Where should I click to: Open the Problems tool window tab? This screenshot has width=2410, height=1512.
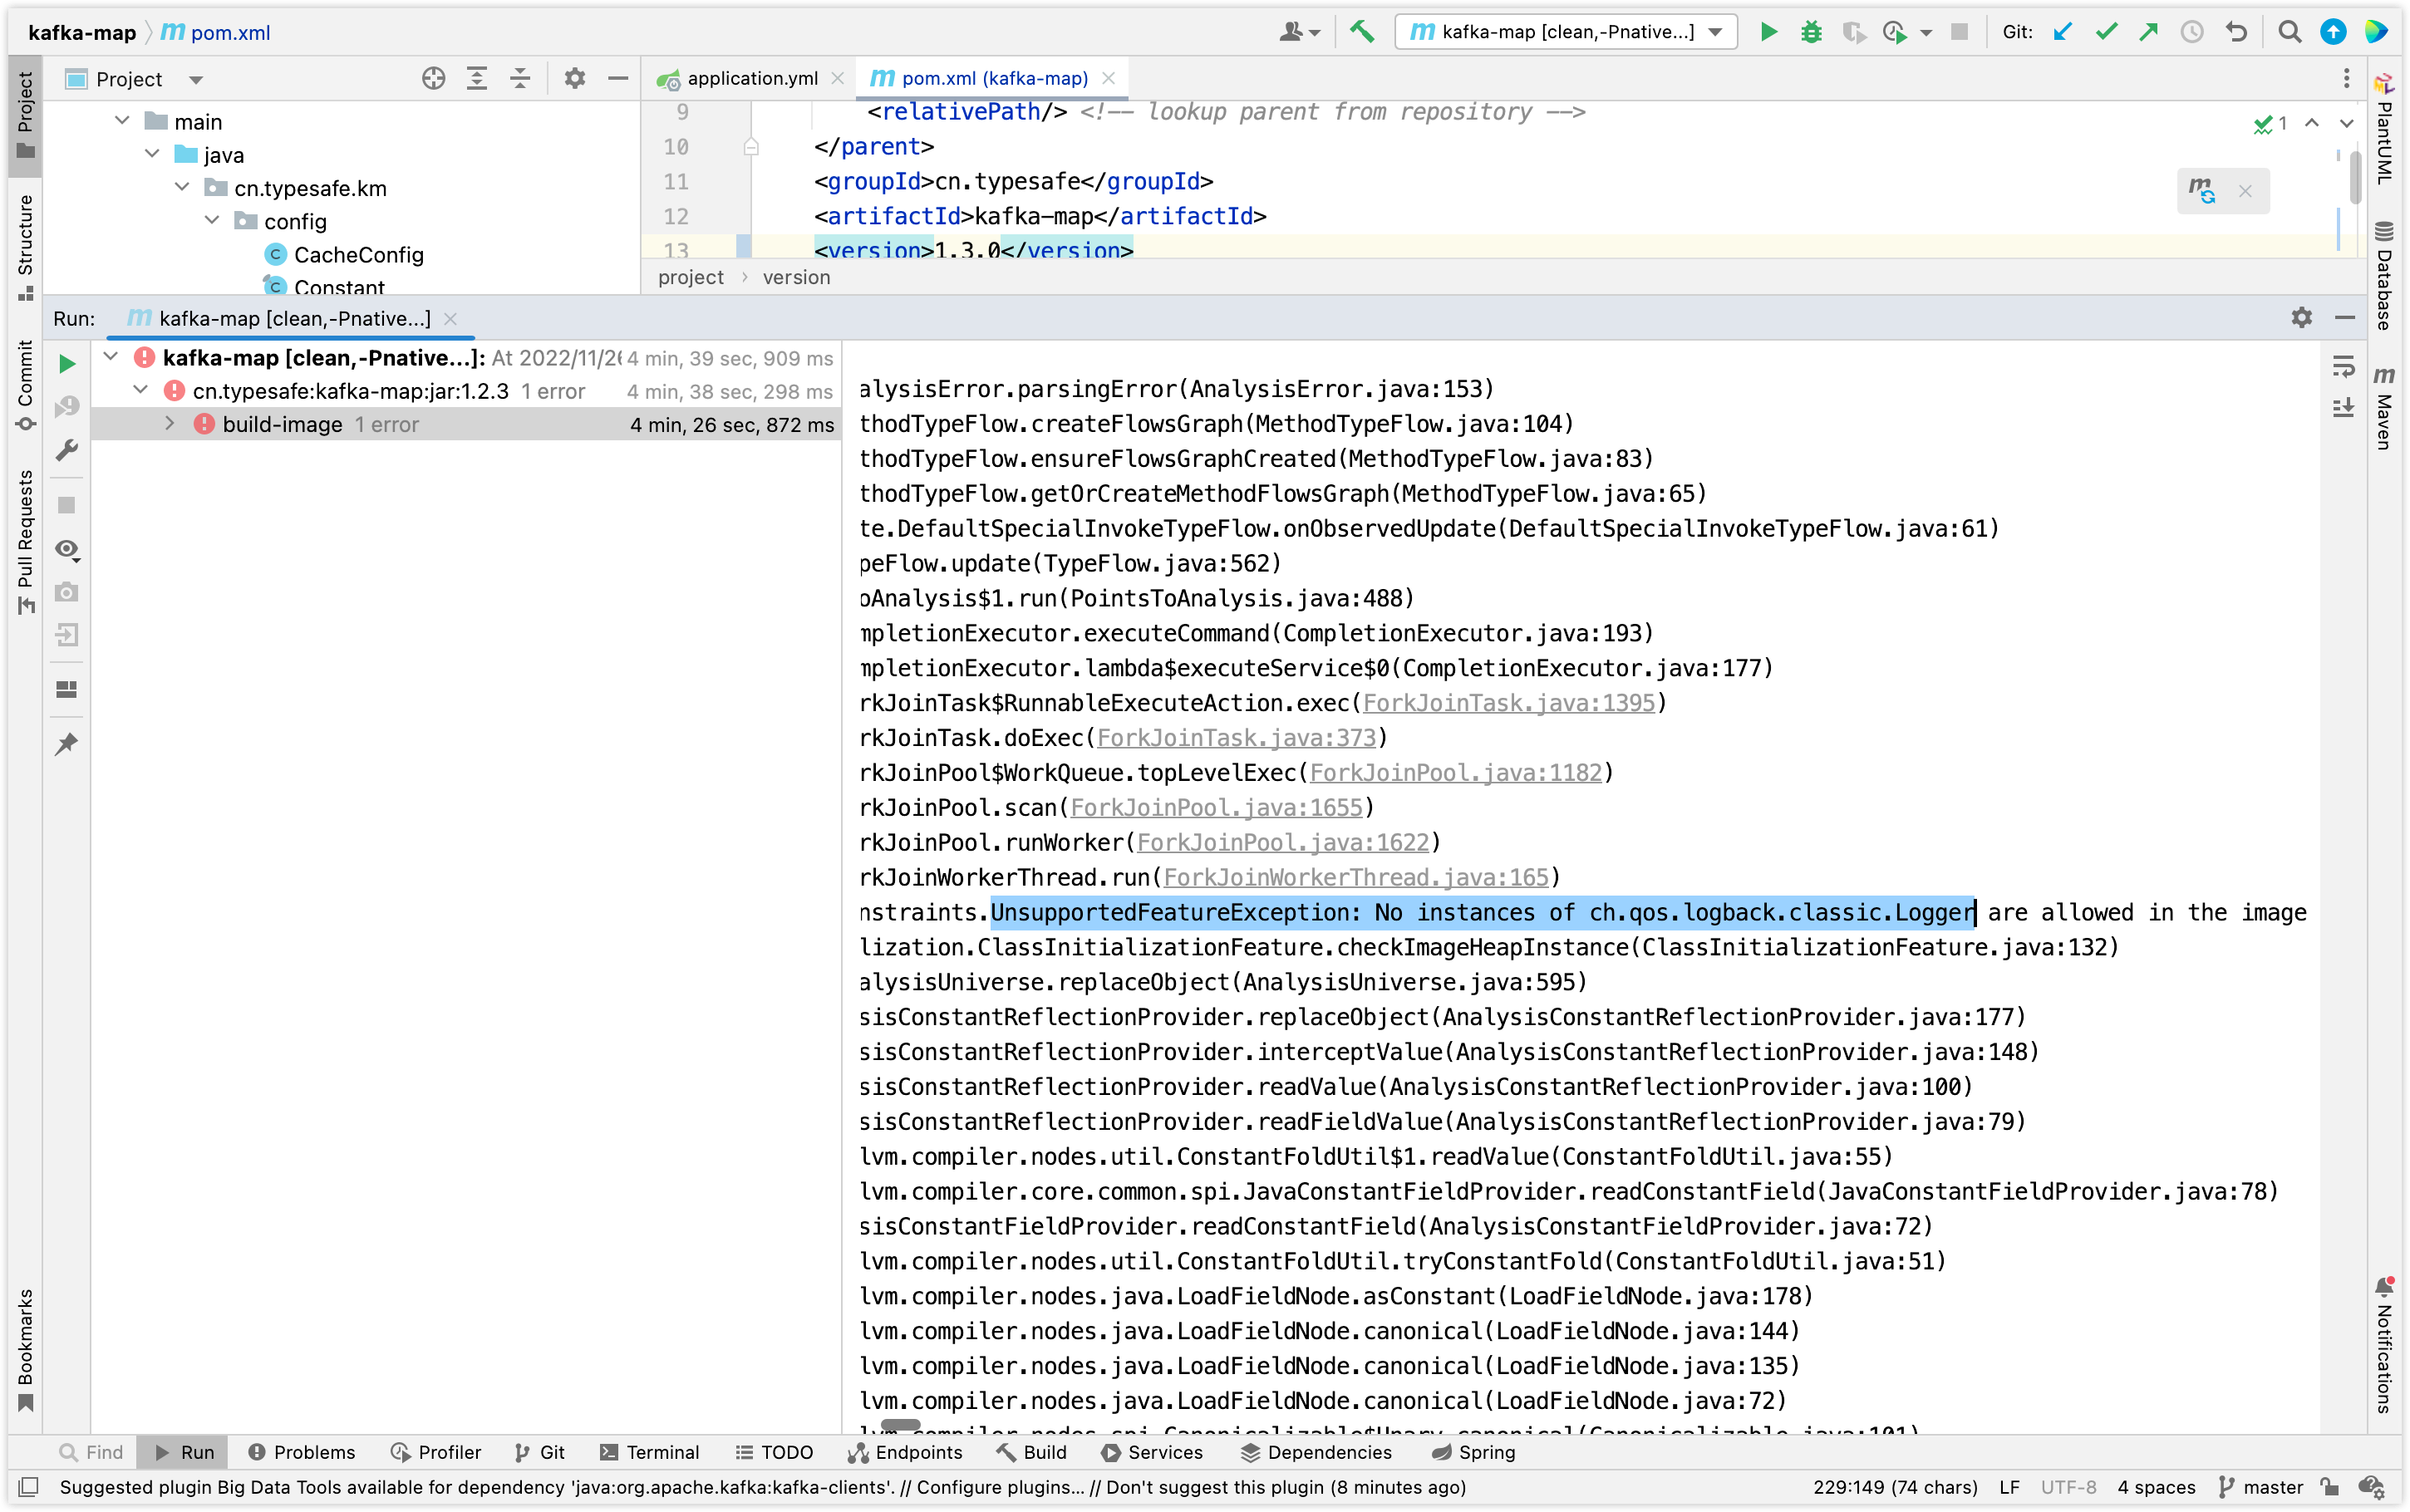(x=302, y=1452)
